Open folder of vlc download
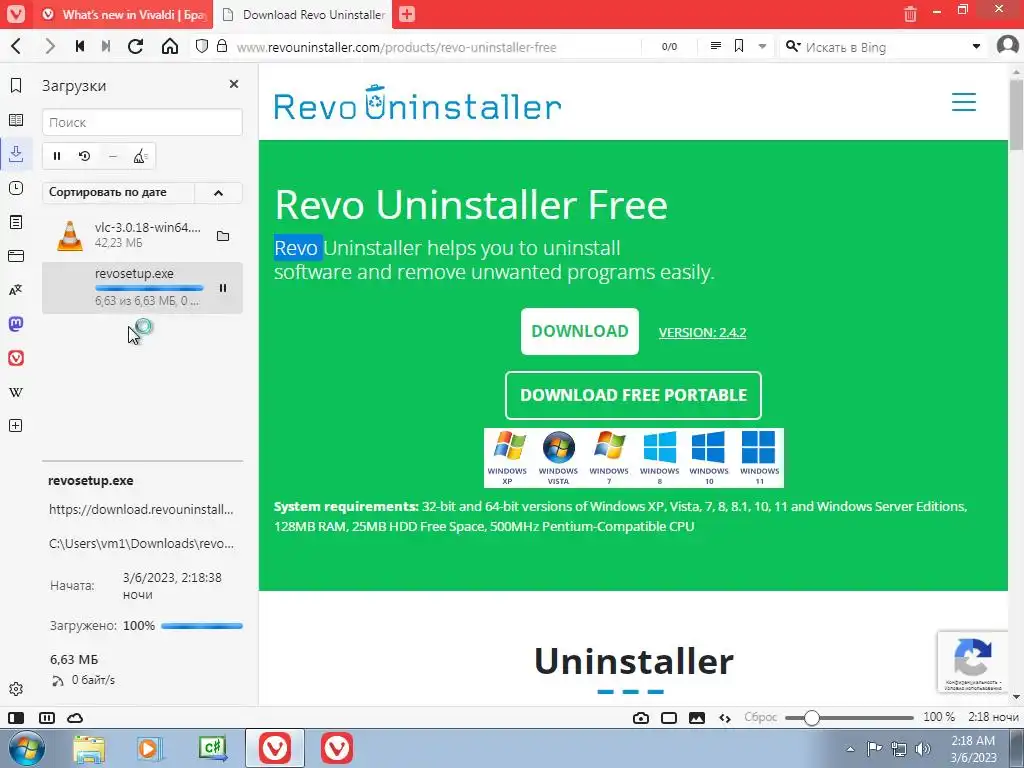Screen dimensions: 1024x768 point(223,236)
